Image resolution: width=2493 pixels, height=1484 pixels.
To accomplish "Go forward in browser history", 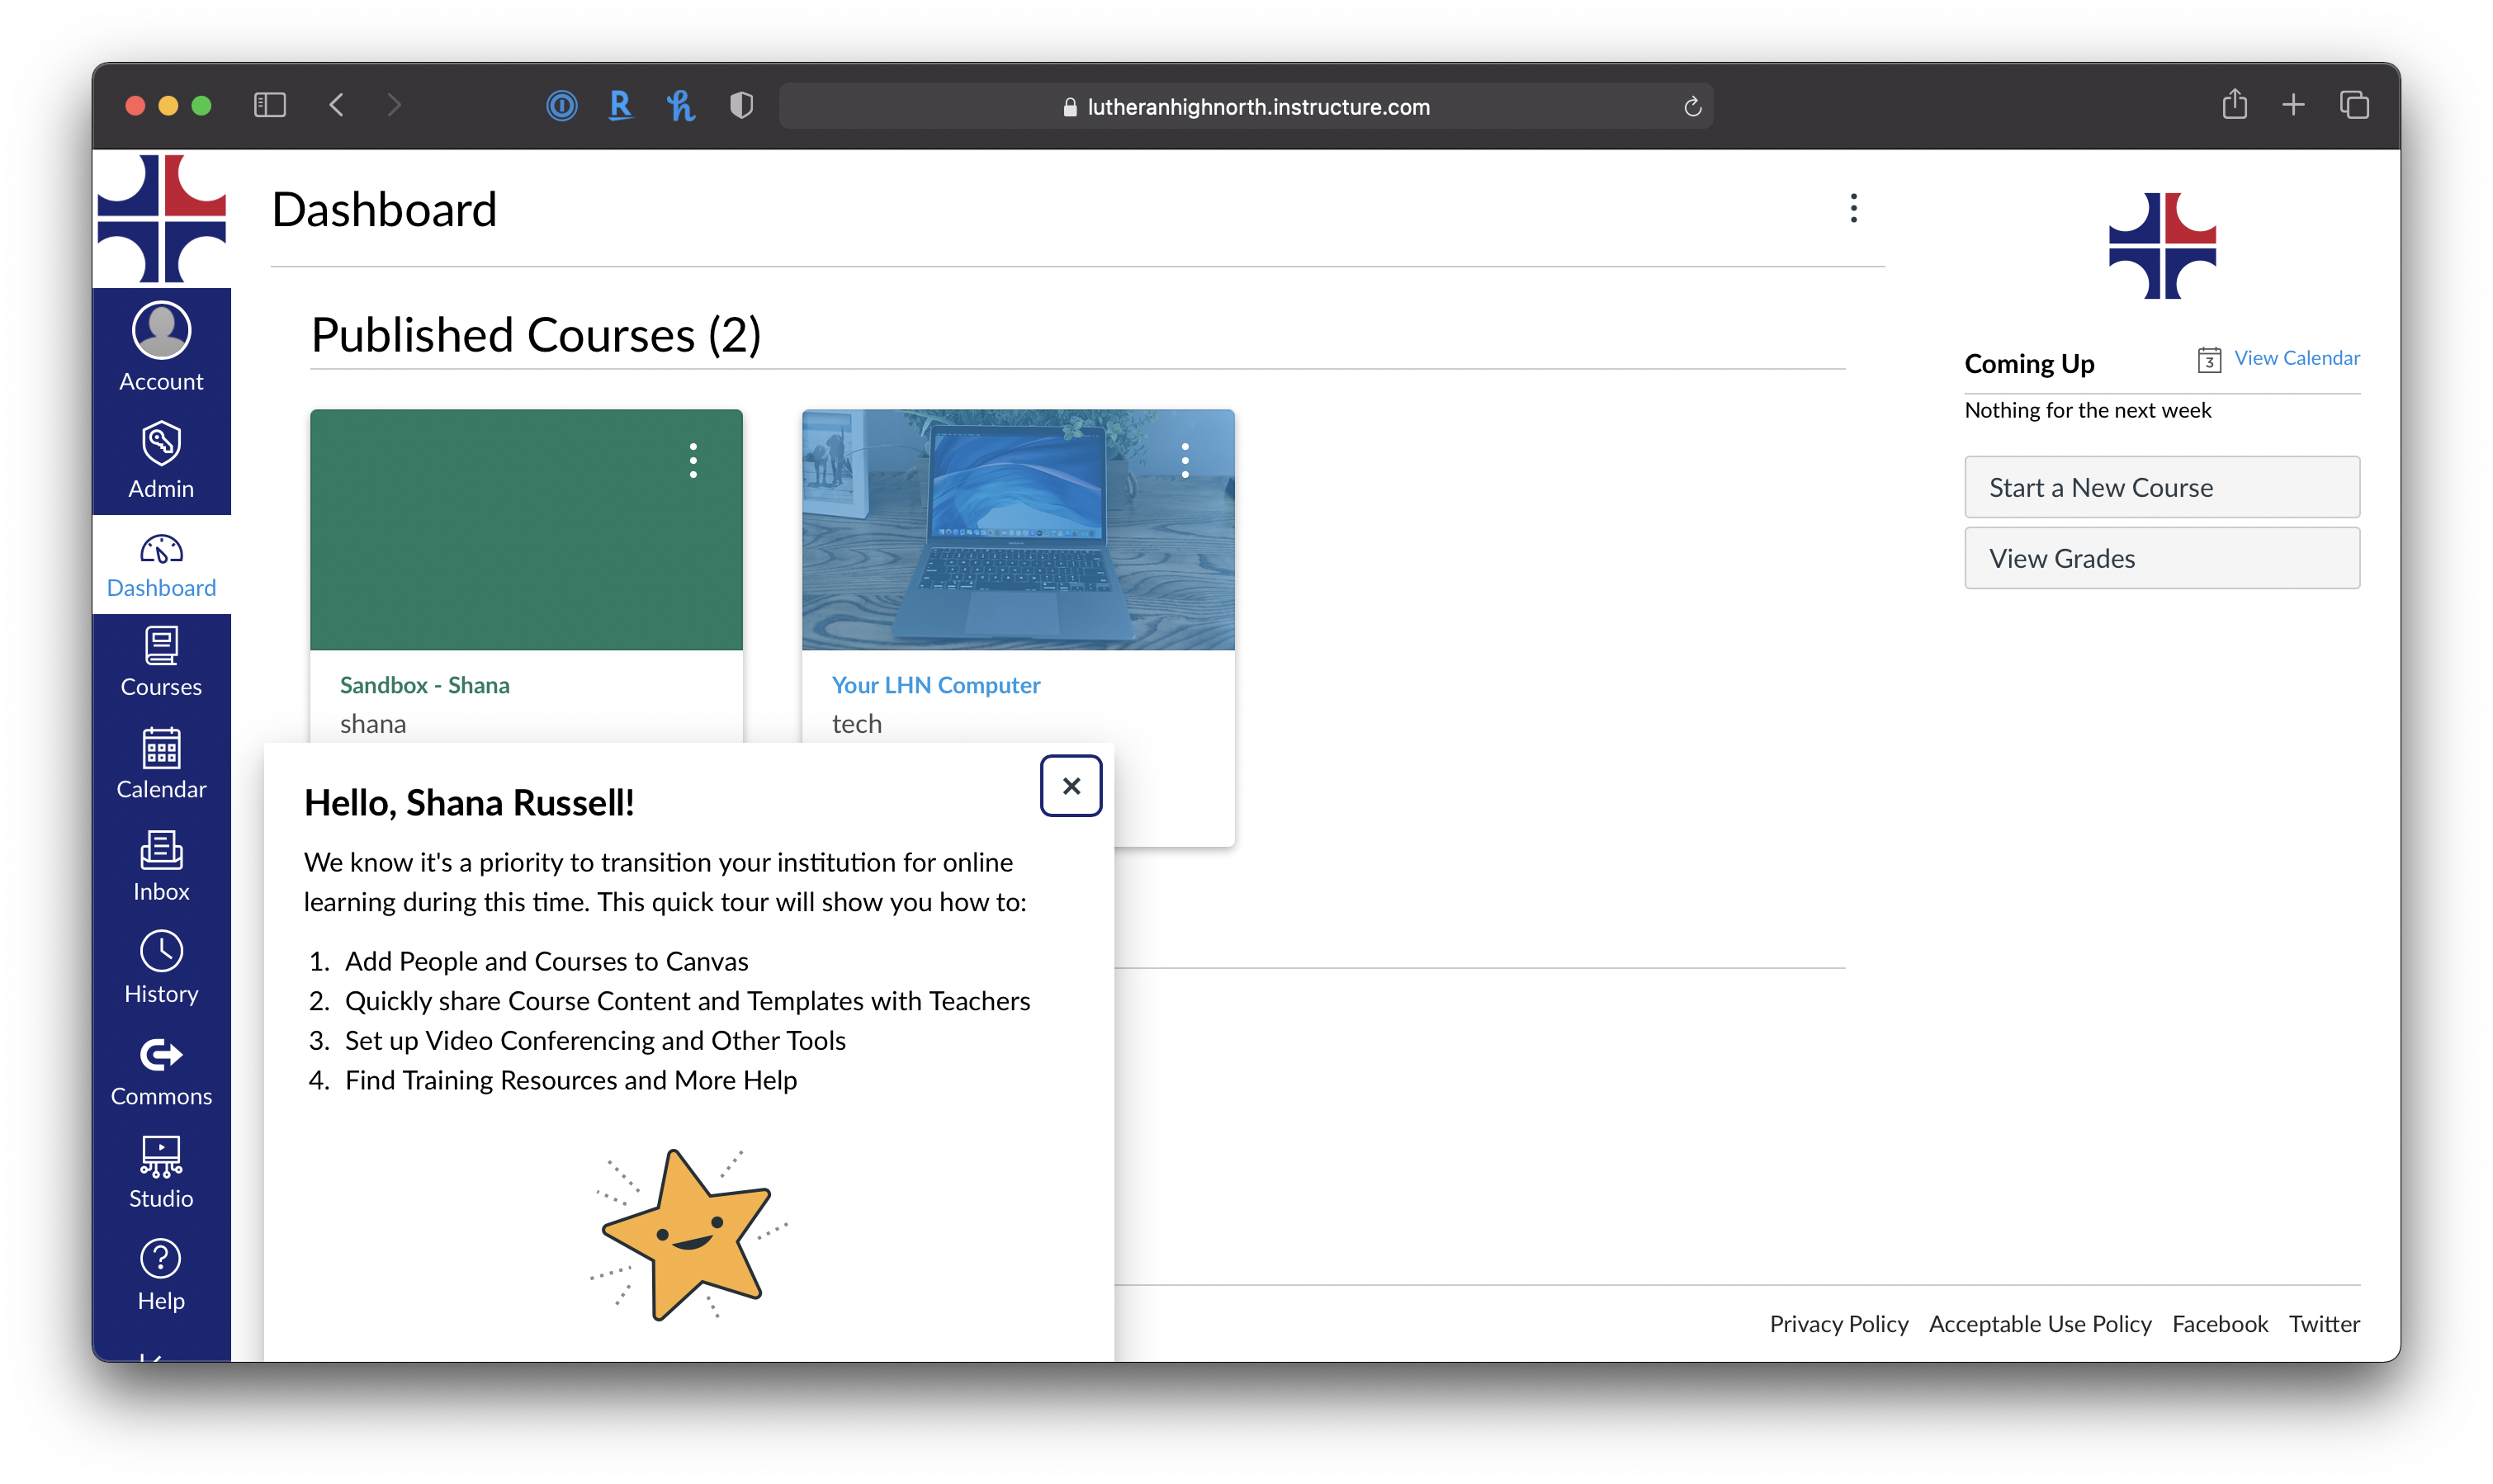I will tap(394, 105).
